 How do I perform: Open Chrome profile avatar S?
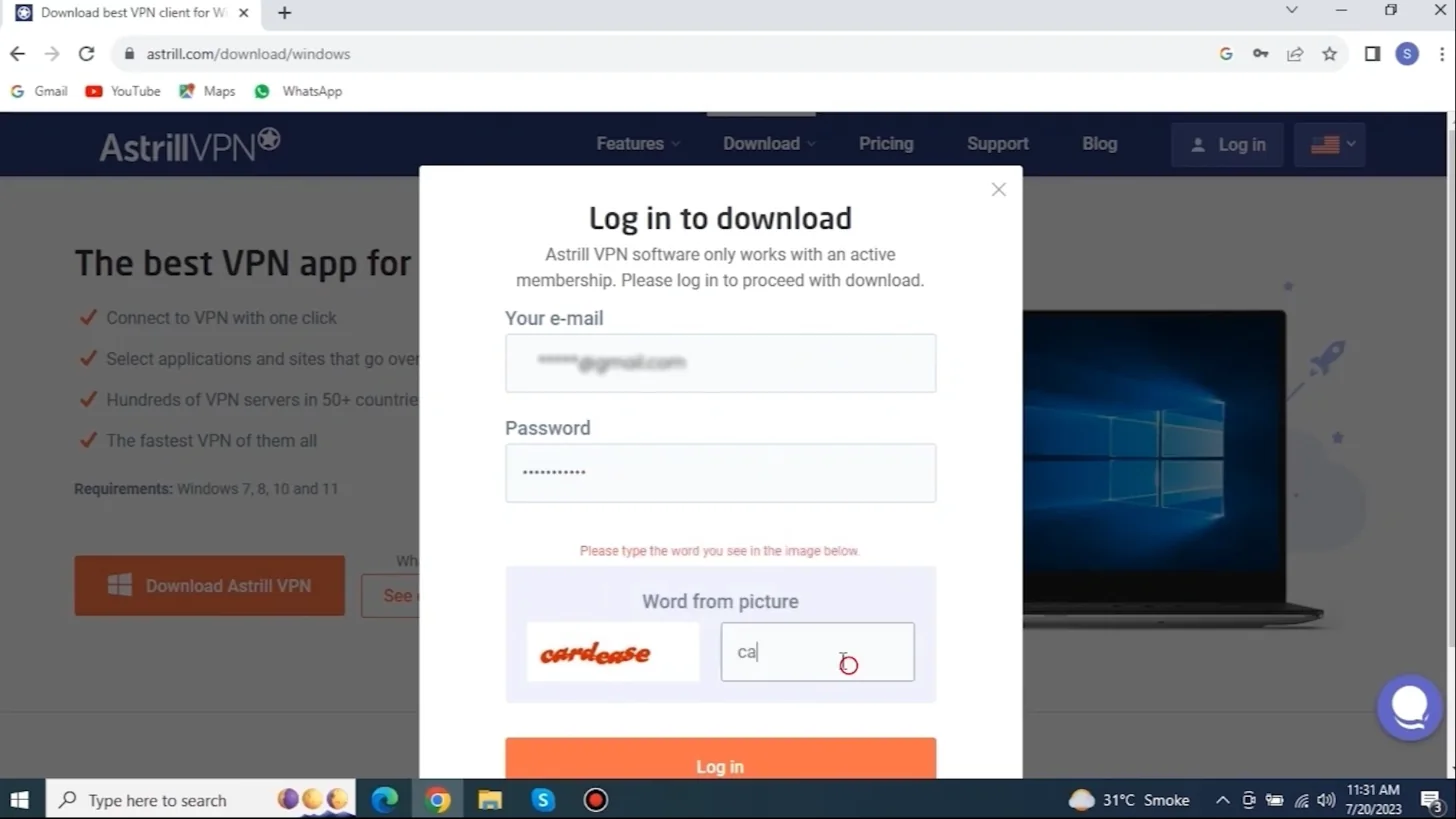click(1407, 54)
